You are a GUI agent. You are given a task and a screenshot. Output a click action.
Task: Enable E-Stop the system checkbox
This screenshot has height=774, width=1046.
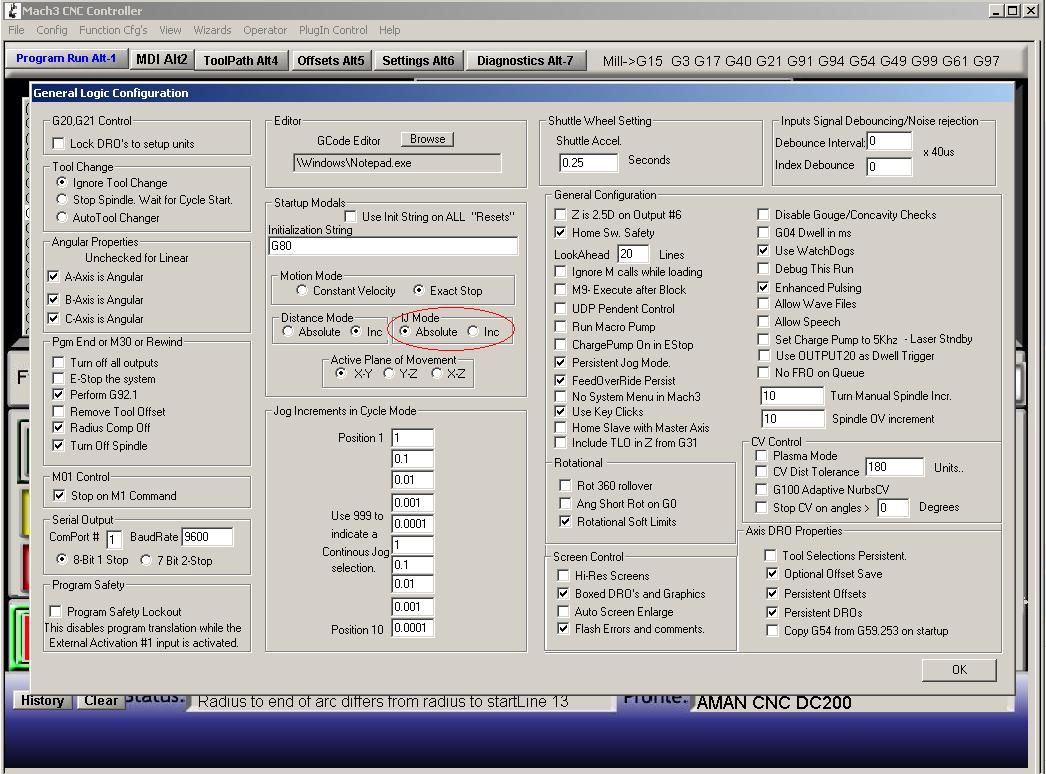click(59, 378)
